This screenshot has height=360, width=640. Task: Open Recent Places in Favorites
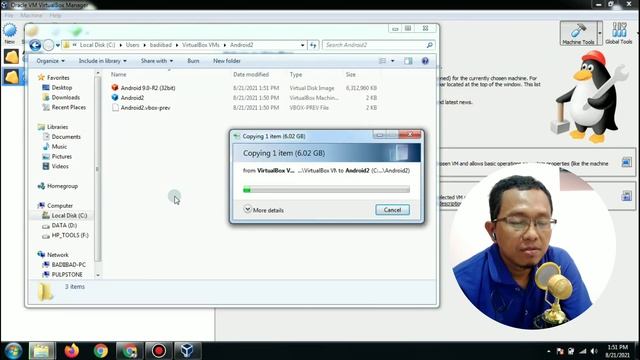(x=69, y=107)
